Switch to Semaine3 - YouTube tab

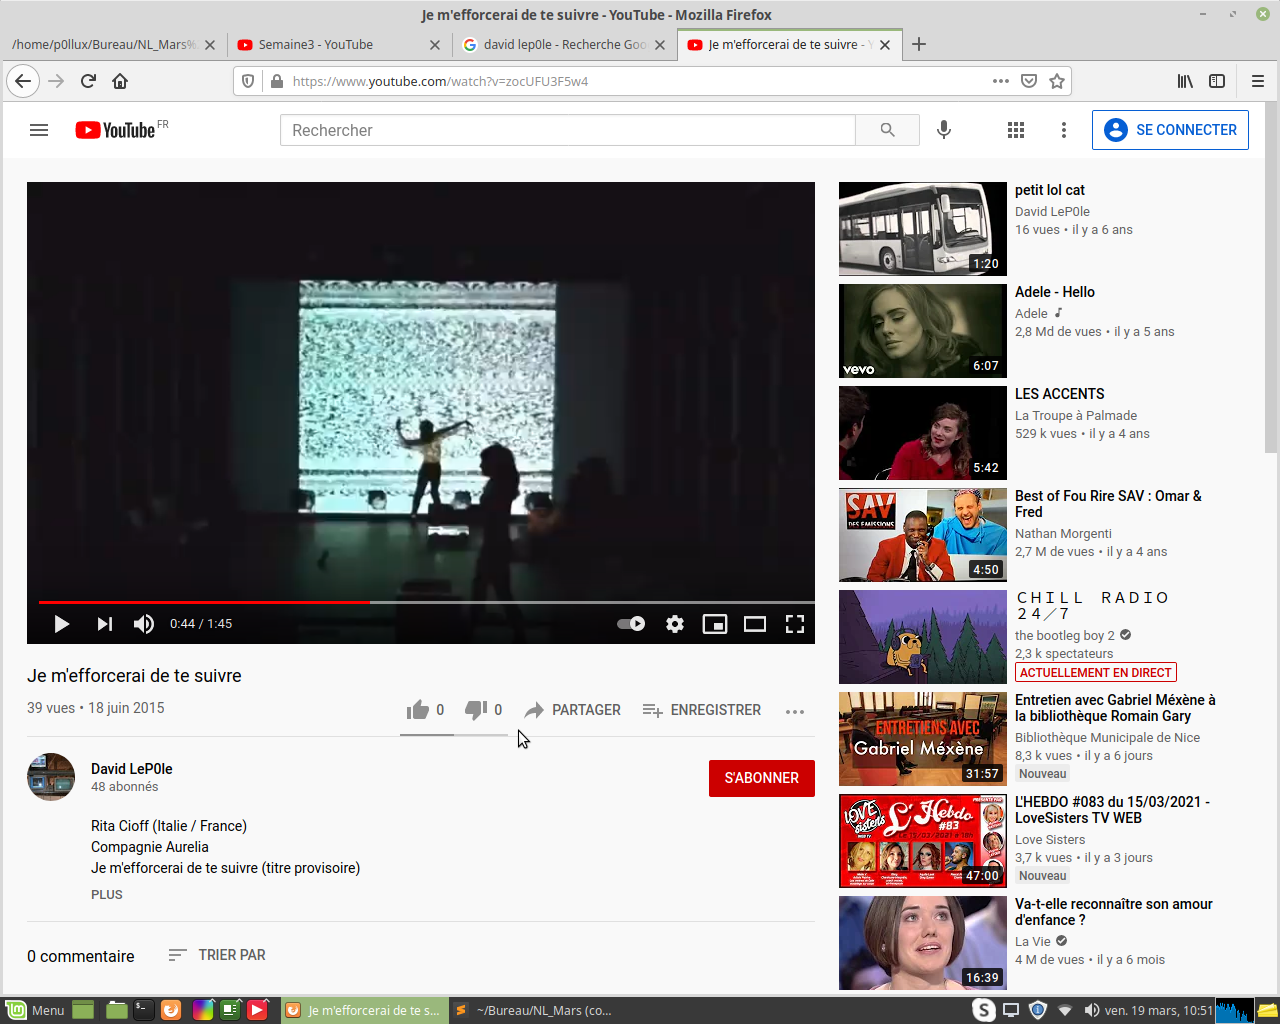click(x=315, y=45)
